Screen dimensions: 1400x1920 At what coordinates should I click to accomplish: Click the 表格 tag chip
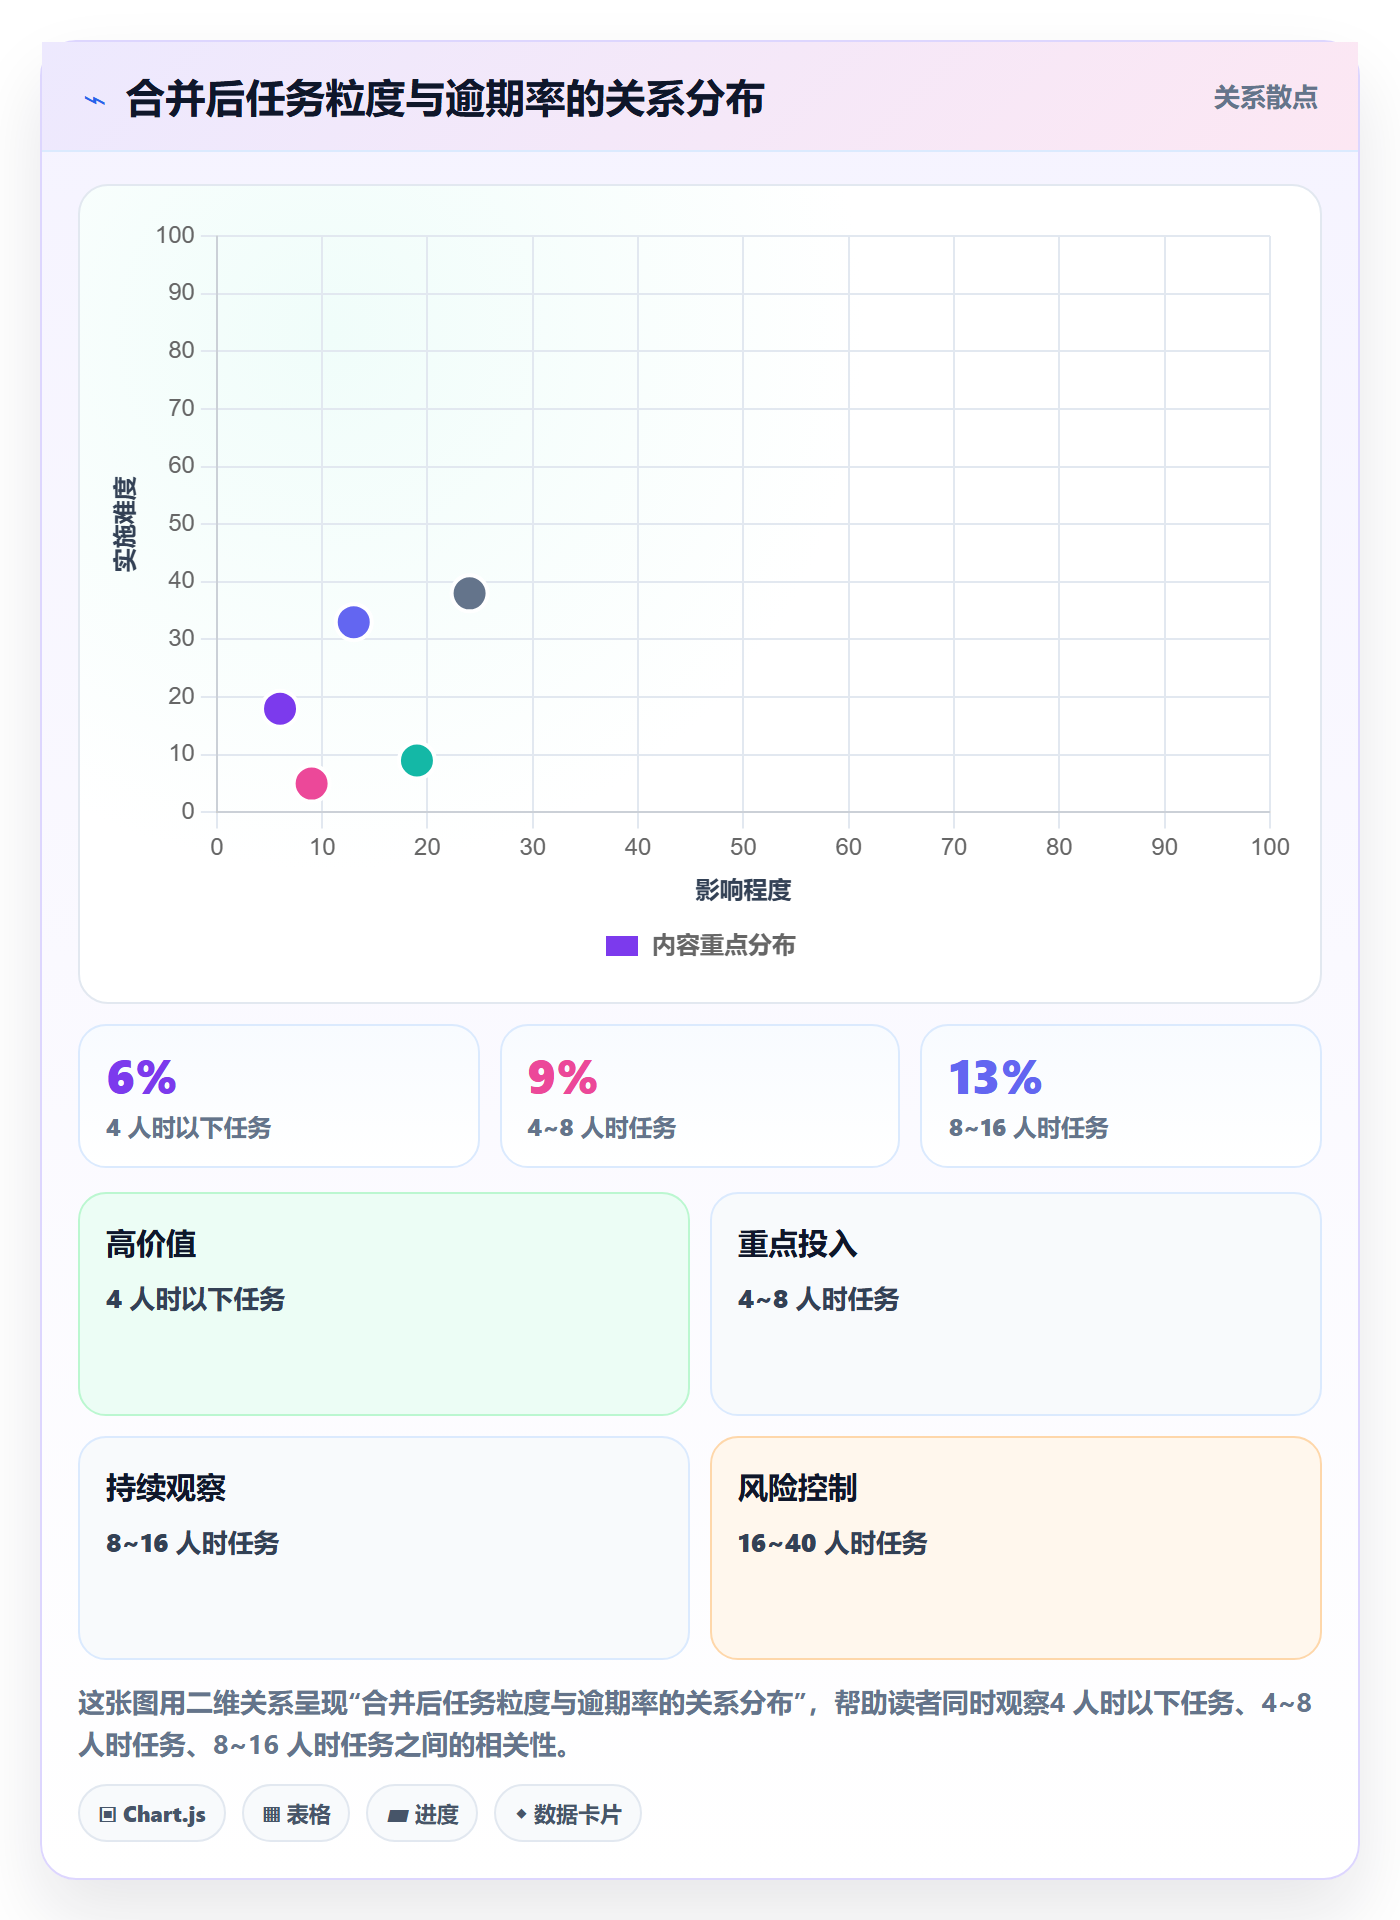tap(296, 1814)
